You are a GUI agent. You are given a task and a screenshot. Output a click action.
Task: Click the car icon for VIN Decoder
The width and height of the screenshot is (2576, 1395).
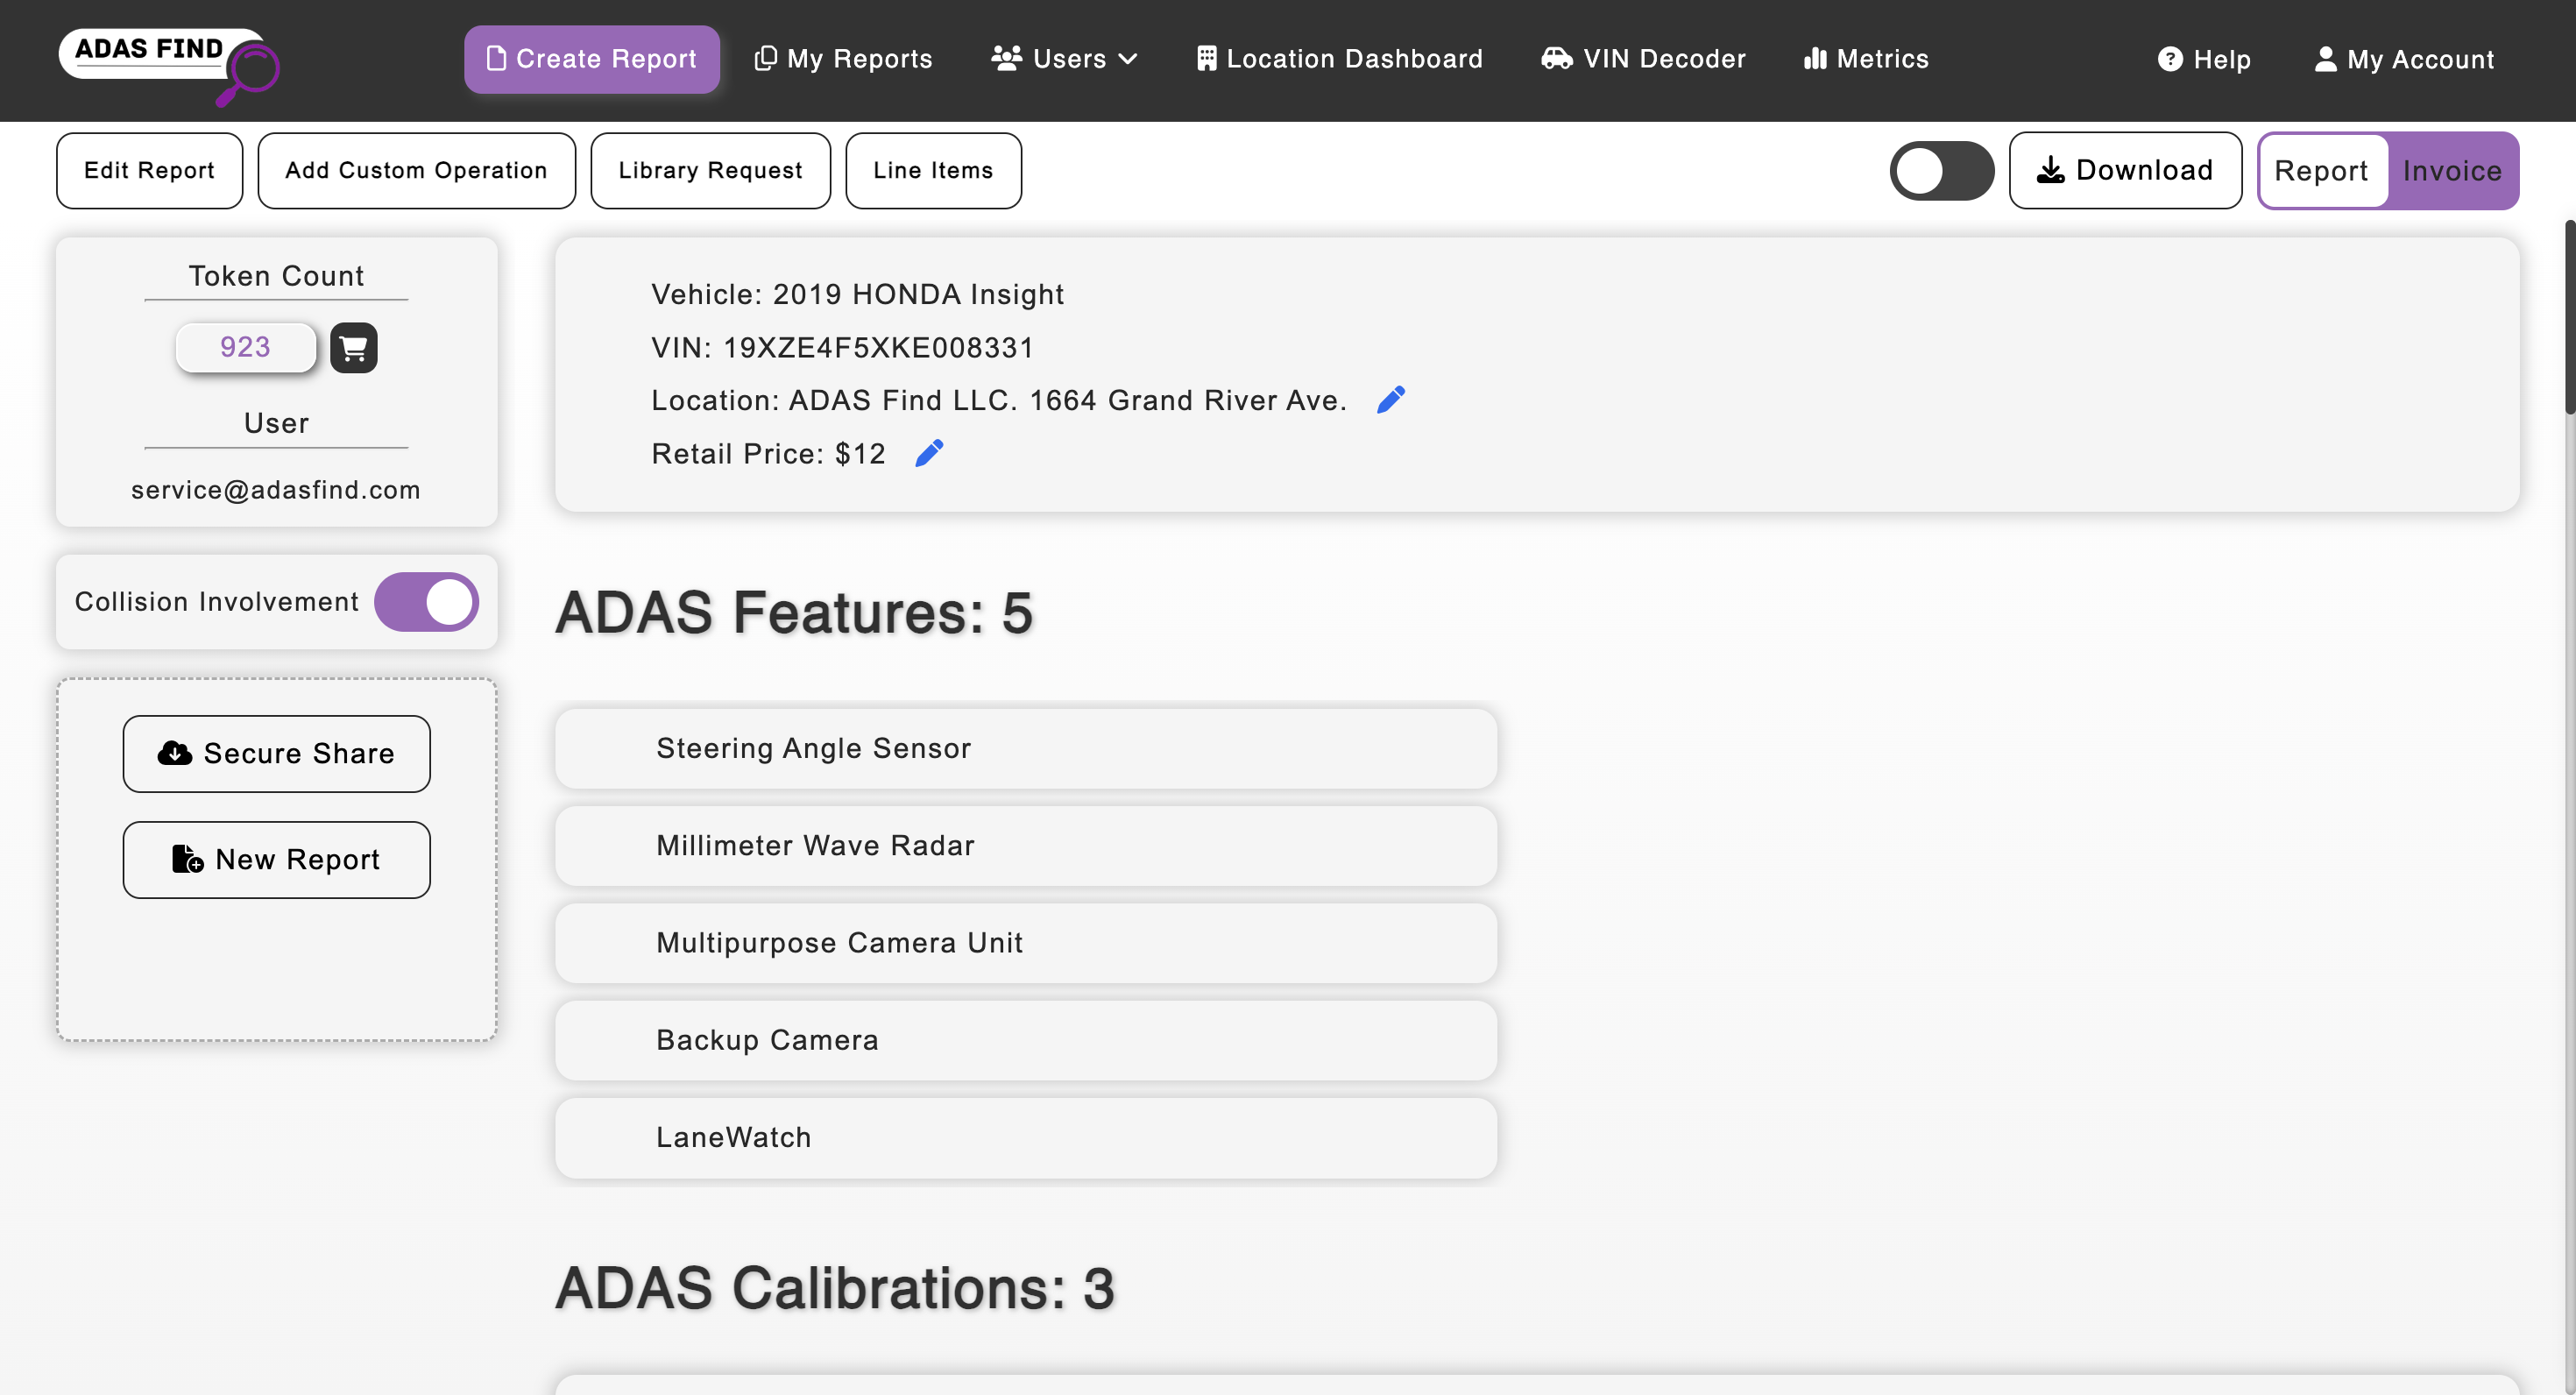pyautogui.click(x=1557, y=59)
